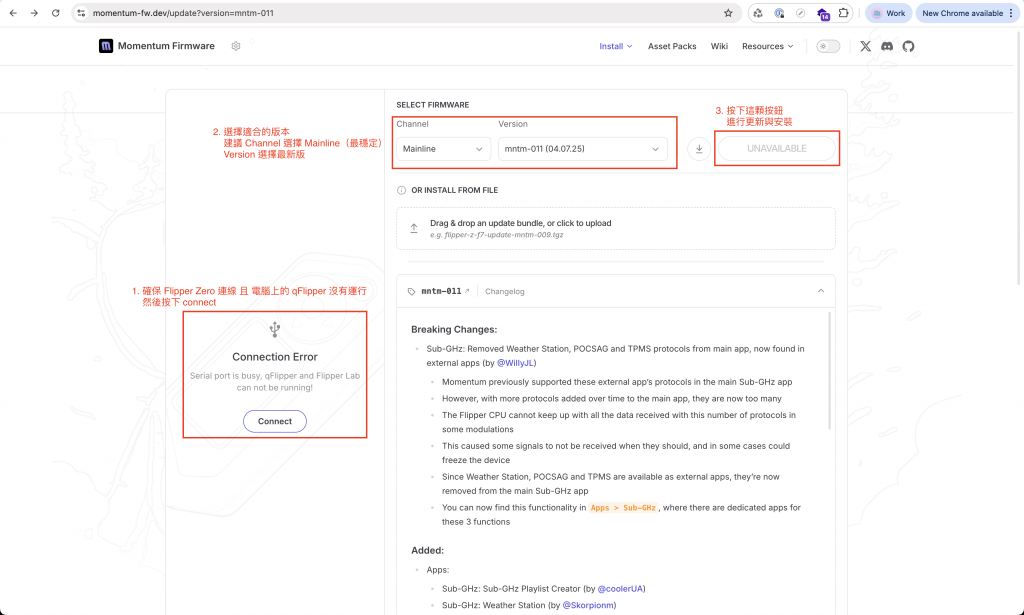Click the UNAVAILABLE install button
Screen dimensions: 1024x615
[776, 149]
